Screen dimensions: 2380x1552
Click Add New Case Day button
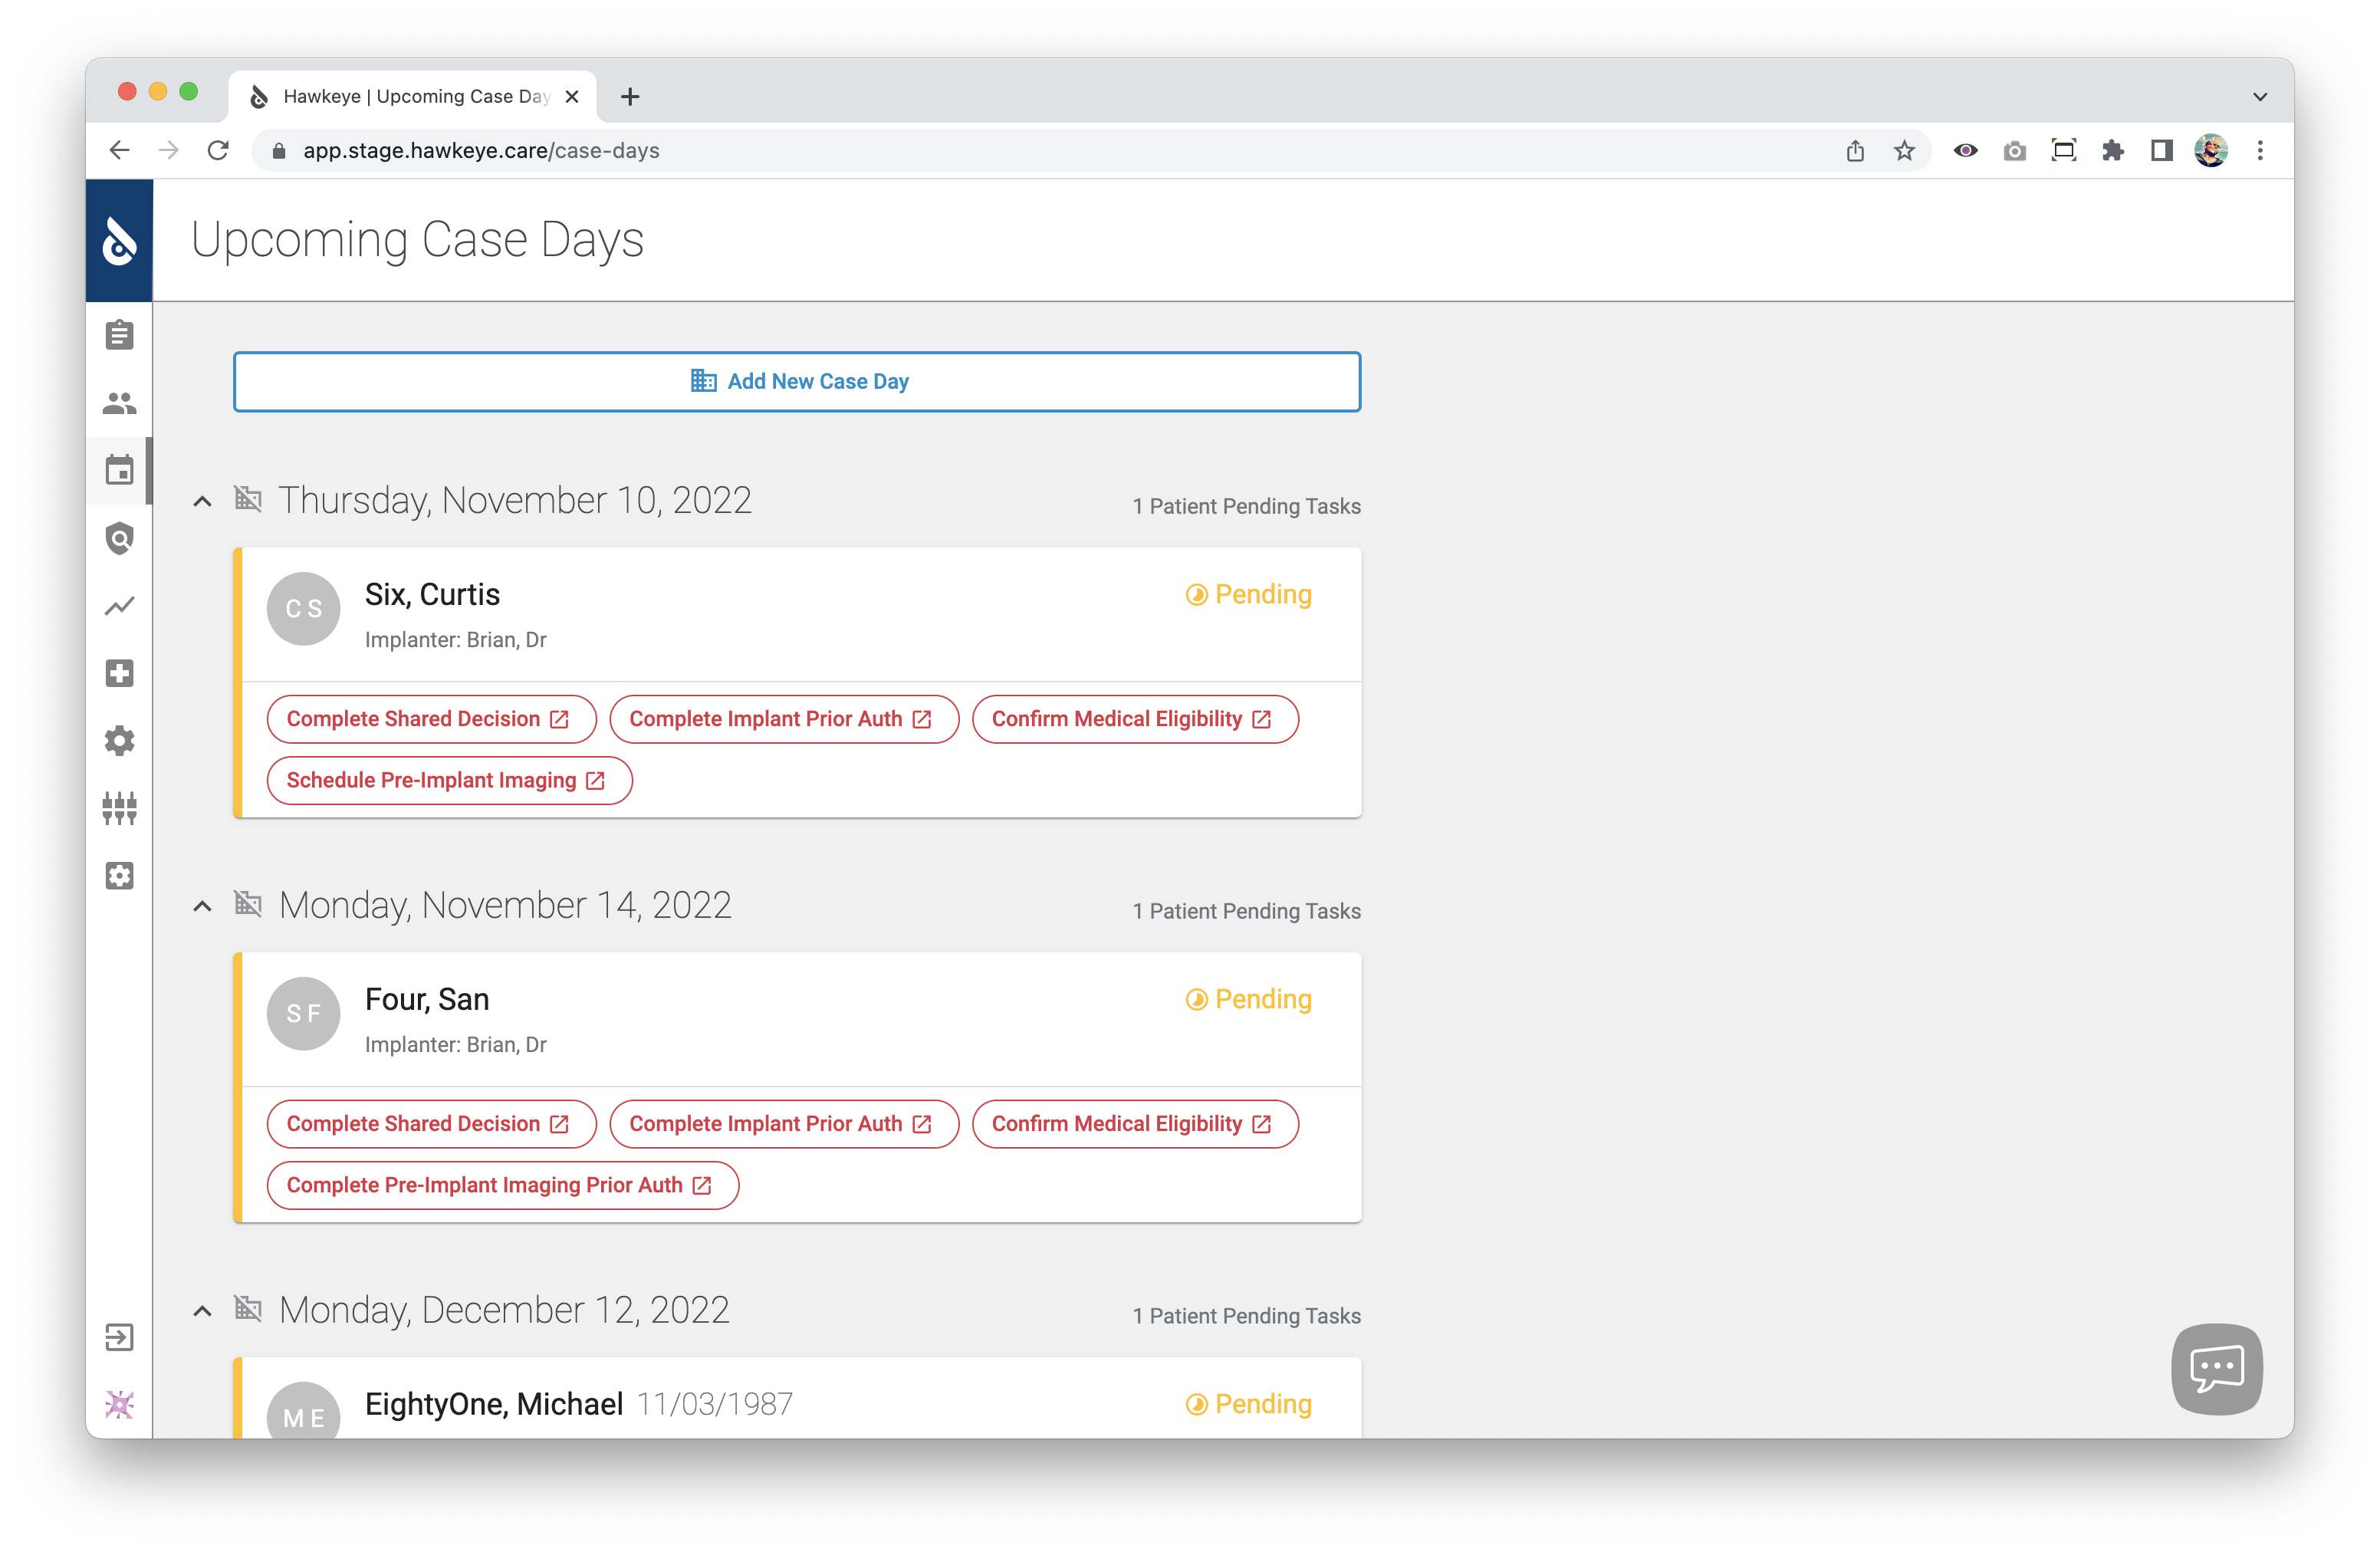[797, 381]
